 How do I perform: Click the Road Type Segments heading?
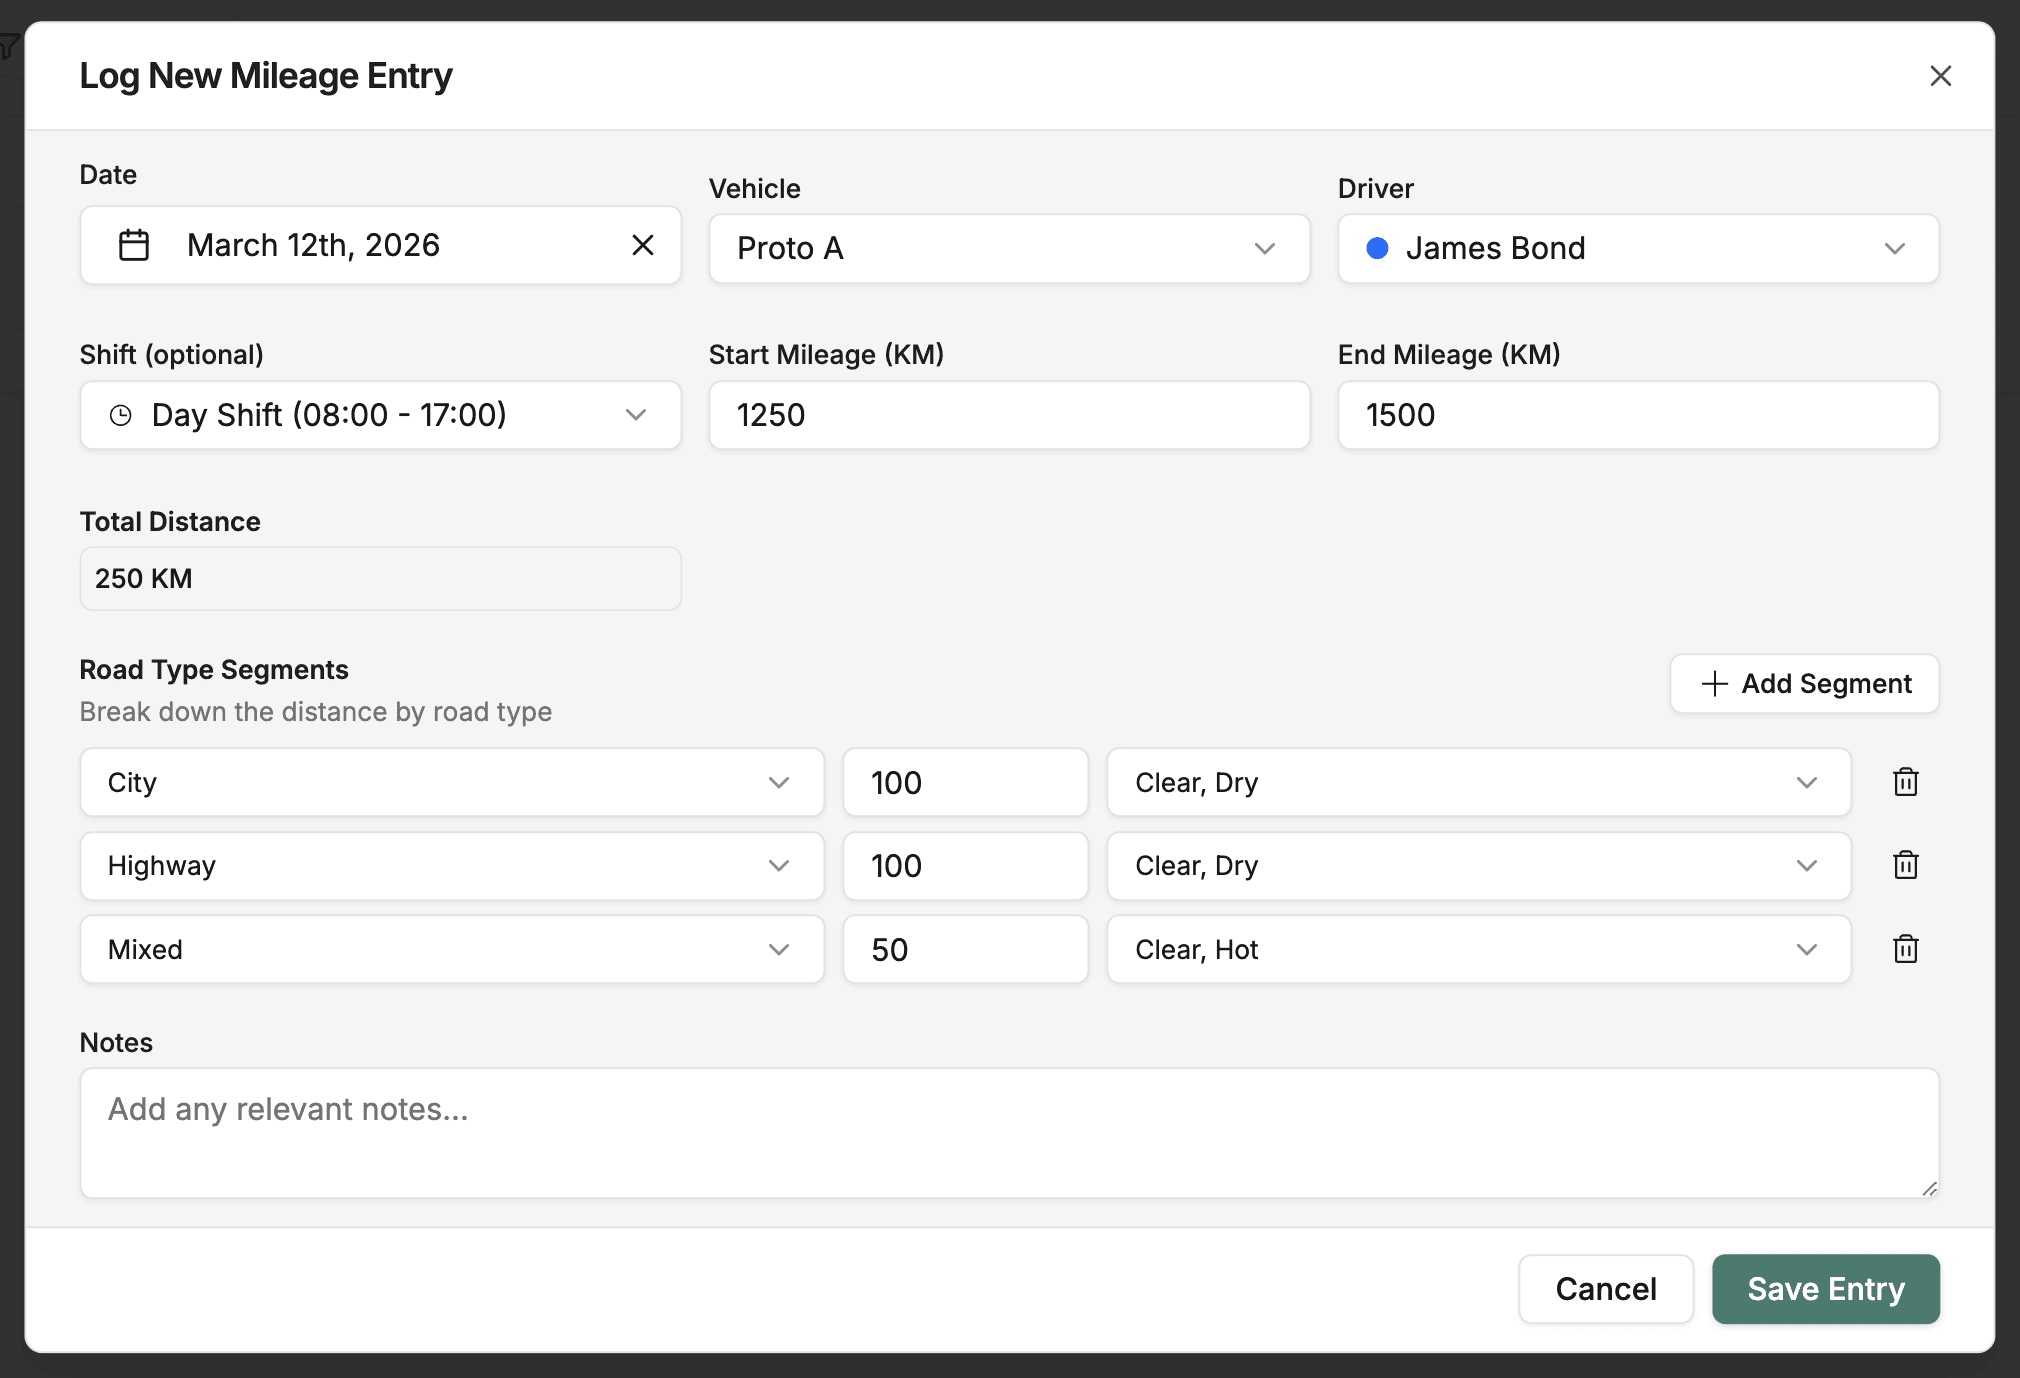(214, 670)
